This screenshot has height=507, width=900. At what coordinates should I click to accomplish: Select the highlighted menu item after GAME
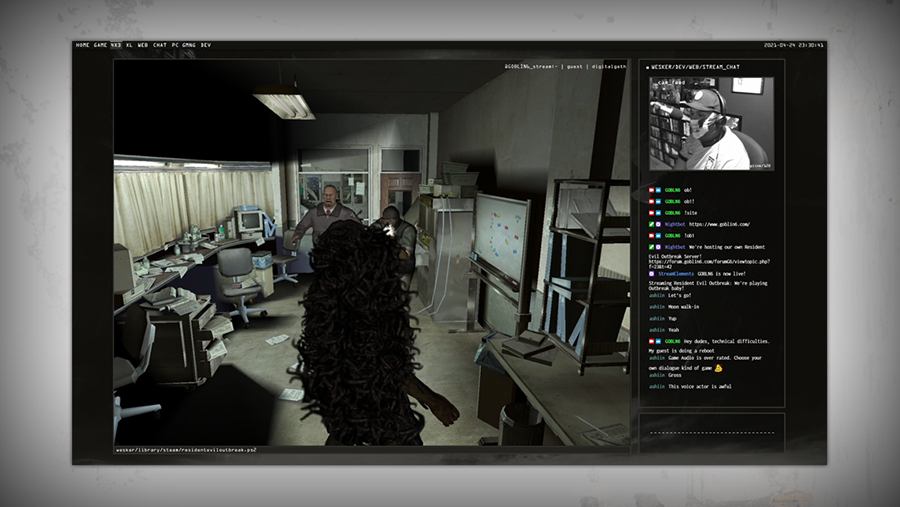[x=116, y=45]
